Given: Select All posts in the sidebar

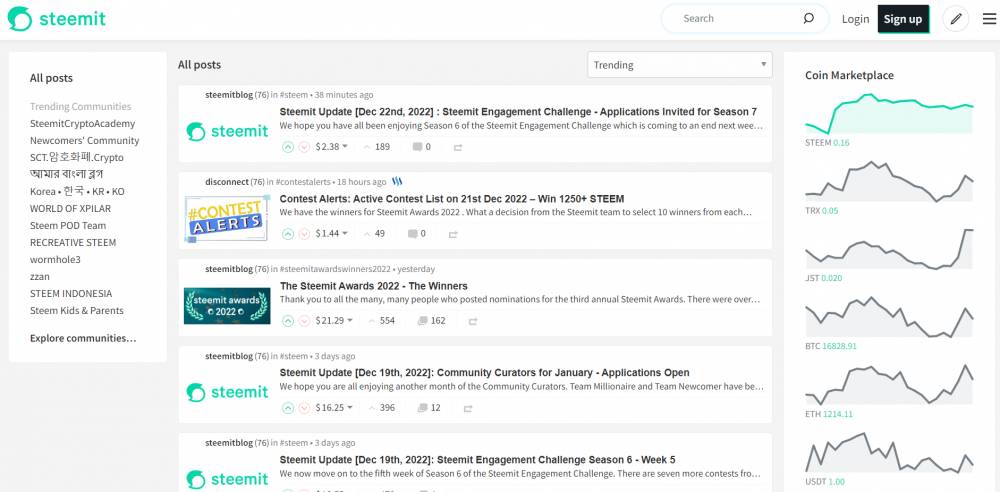Looking at the screenshot, I should 51,78.
